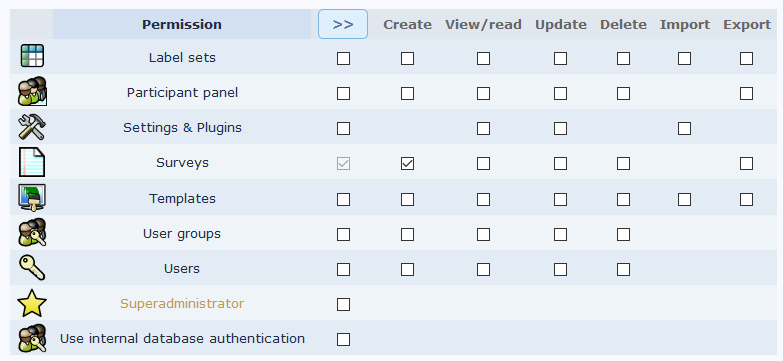This screenshot has height=361, width=783.
Task: Click the Templates paintbrush monitor icon
Action: click(x=32, y=198)
